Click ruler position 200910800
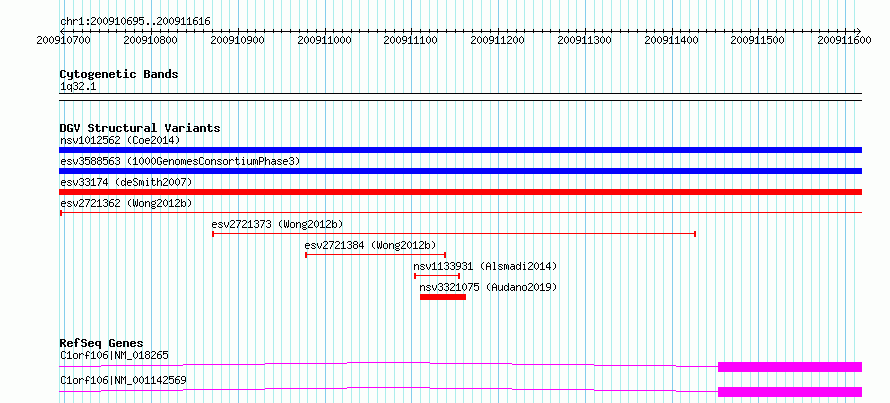This screenshot has width=890, height=403. point(150,40)
